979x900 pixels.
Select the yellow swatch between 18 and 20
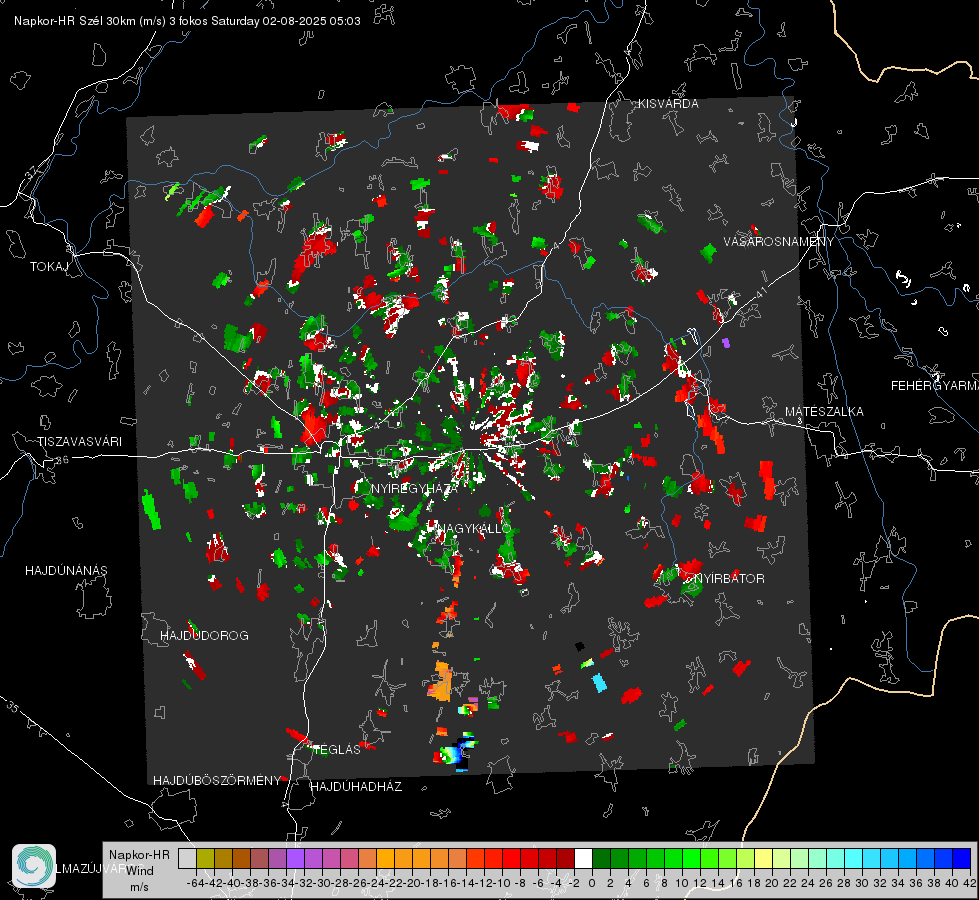click(x=764, y=858)
